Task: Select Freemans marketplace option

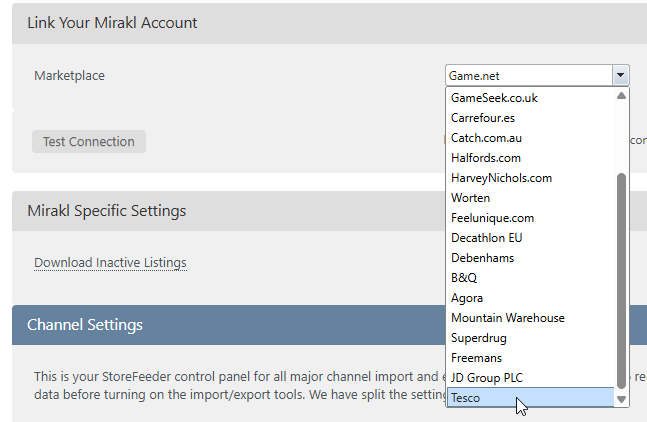Action: [530, 358]
